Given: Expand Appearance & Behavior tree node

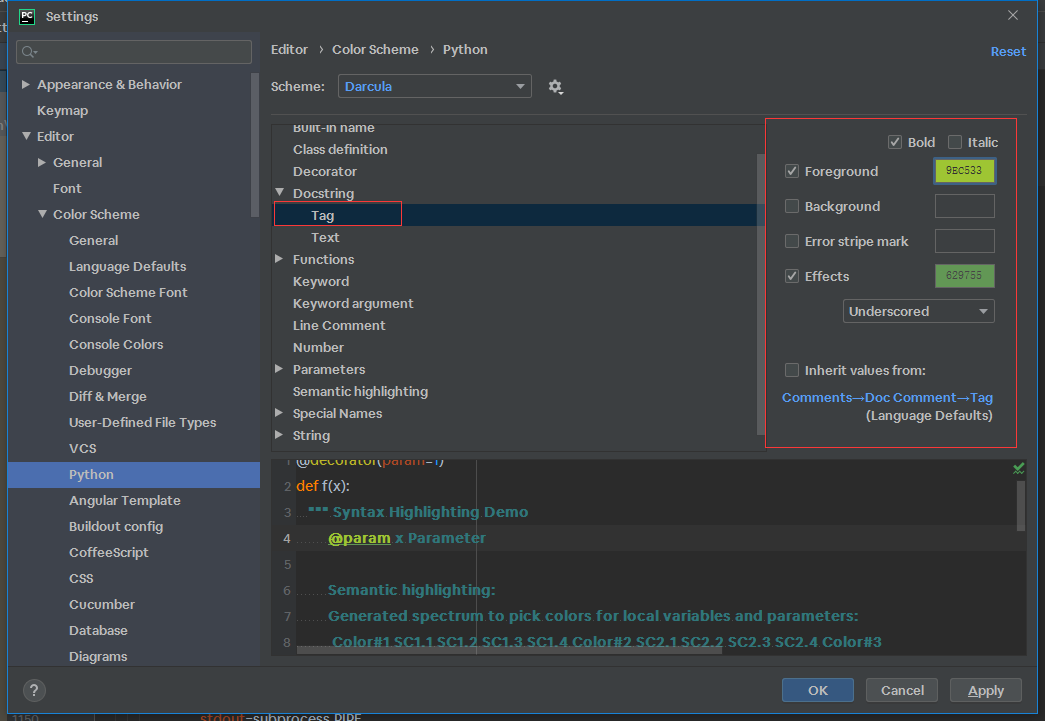Looking at the screenshot, I should 25,85.
